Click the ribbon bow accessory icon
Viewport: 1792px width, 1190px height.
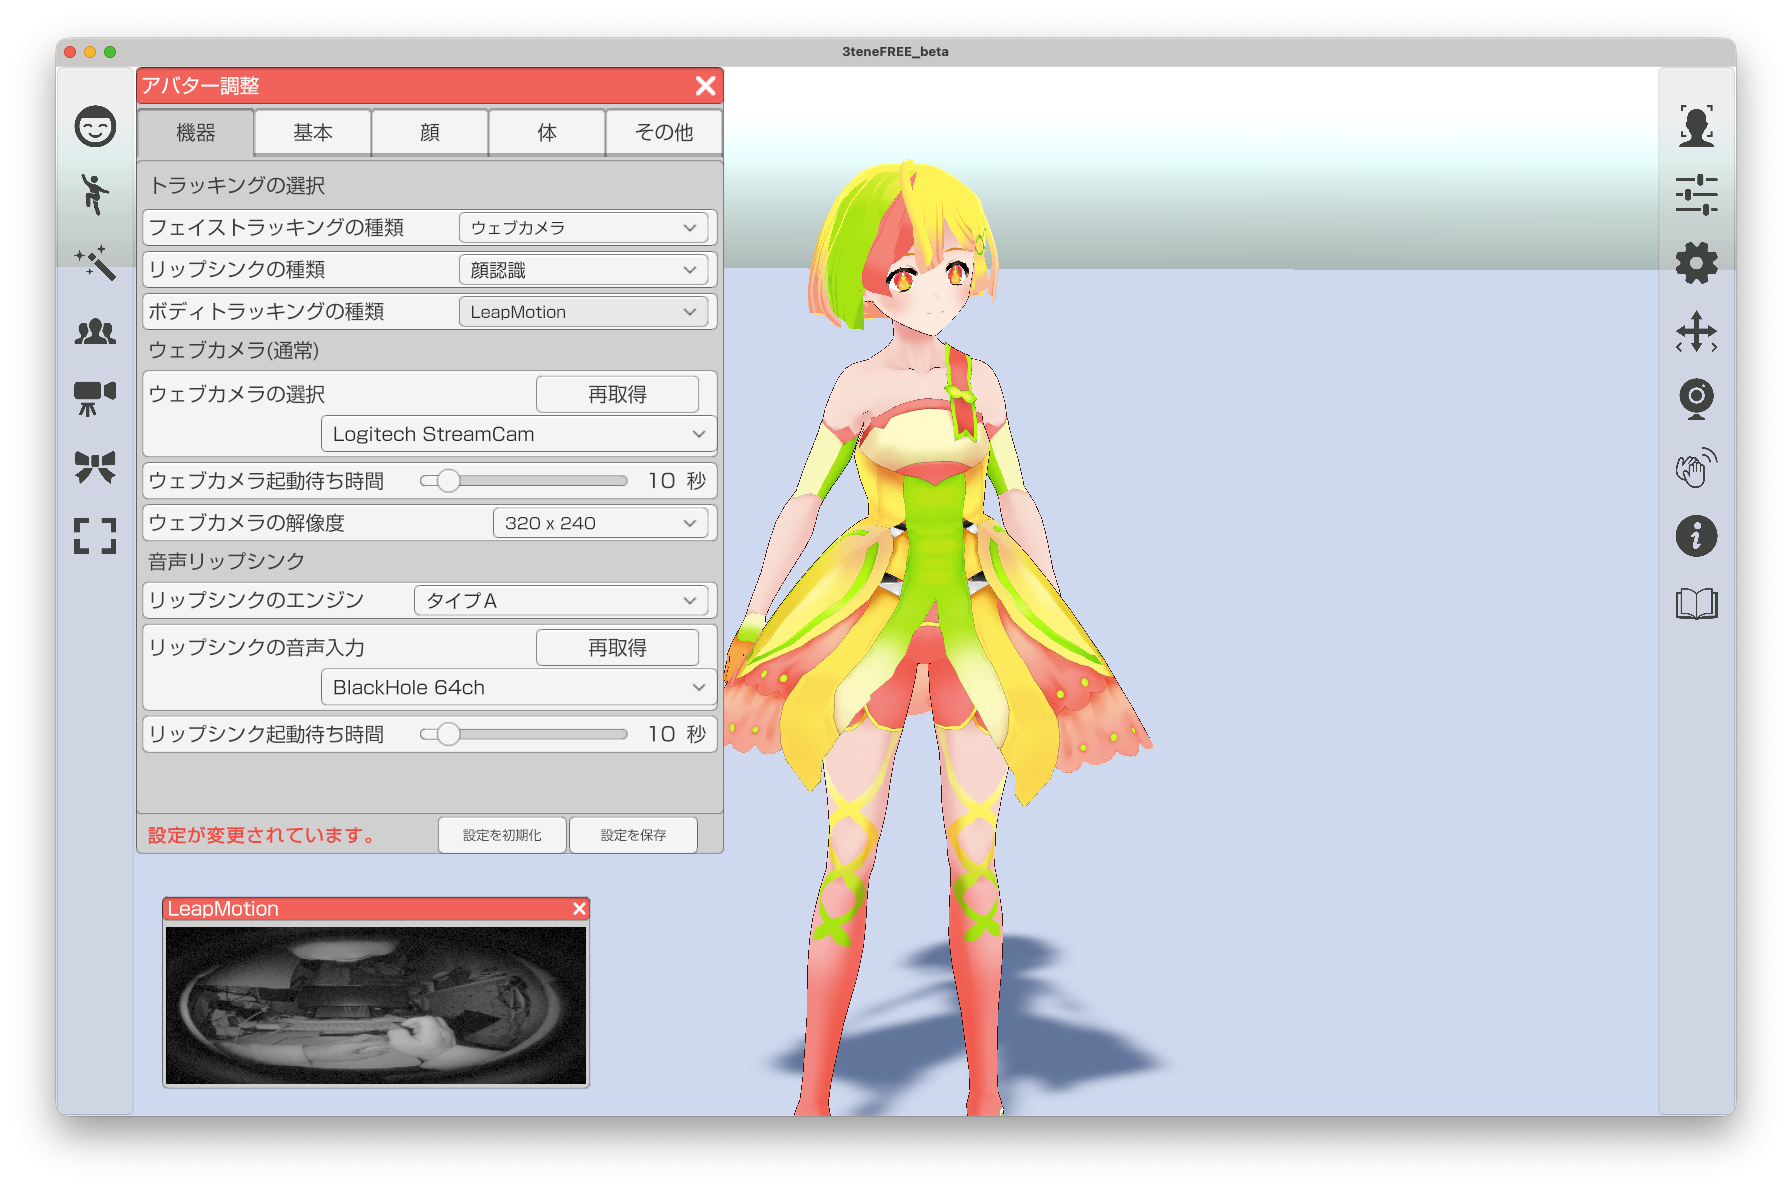pyautogui.click(x=95, y=467)
